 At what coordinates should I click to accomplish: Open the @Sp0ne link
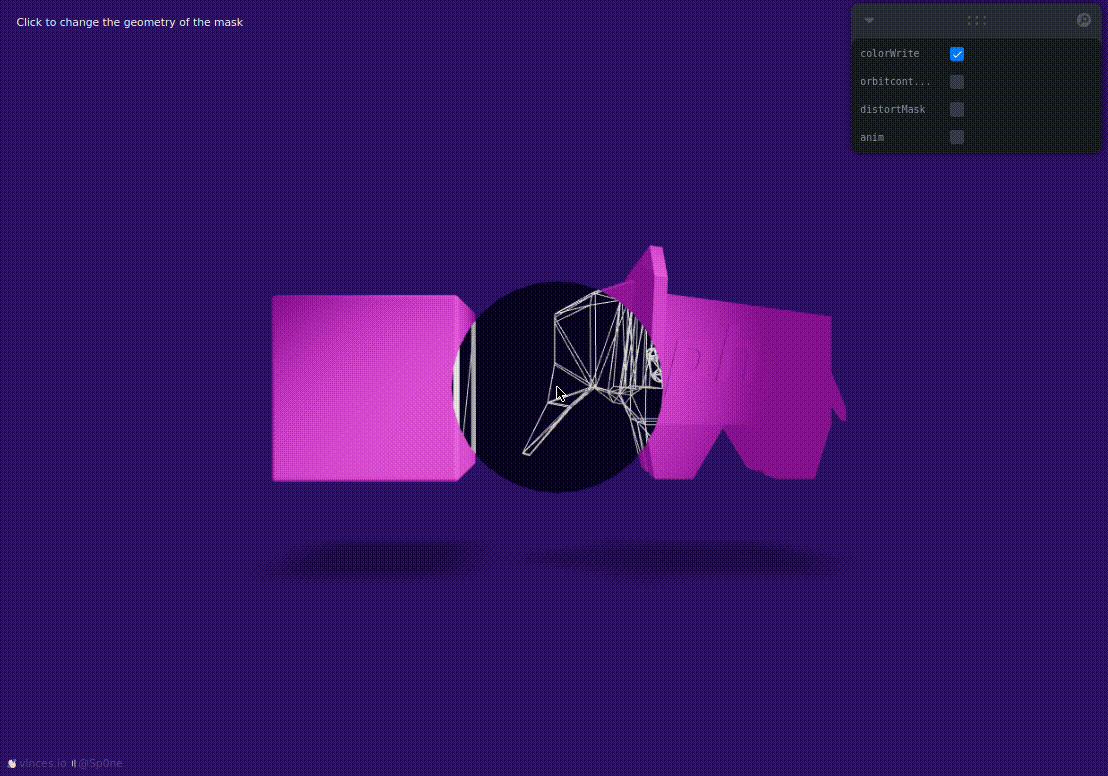[100, 763]
